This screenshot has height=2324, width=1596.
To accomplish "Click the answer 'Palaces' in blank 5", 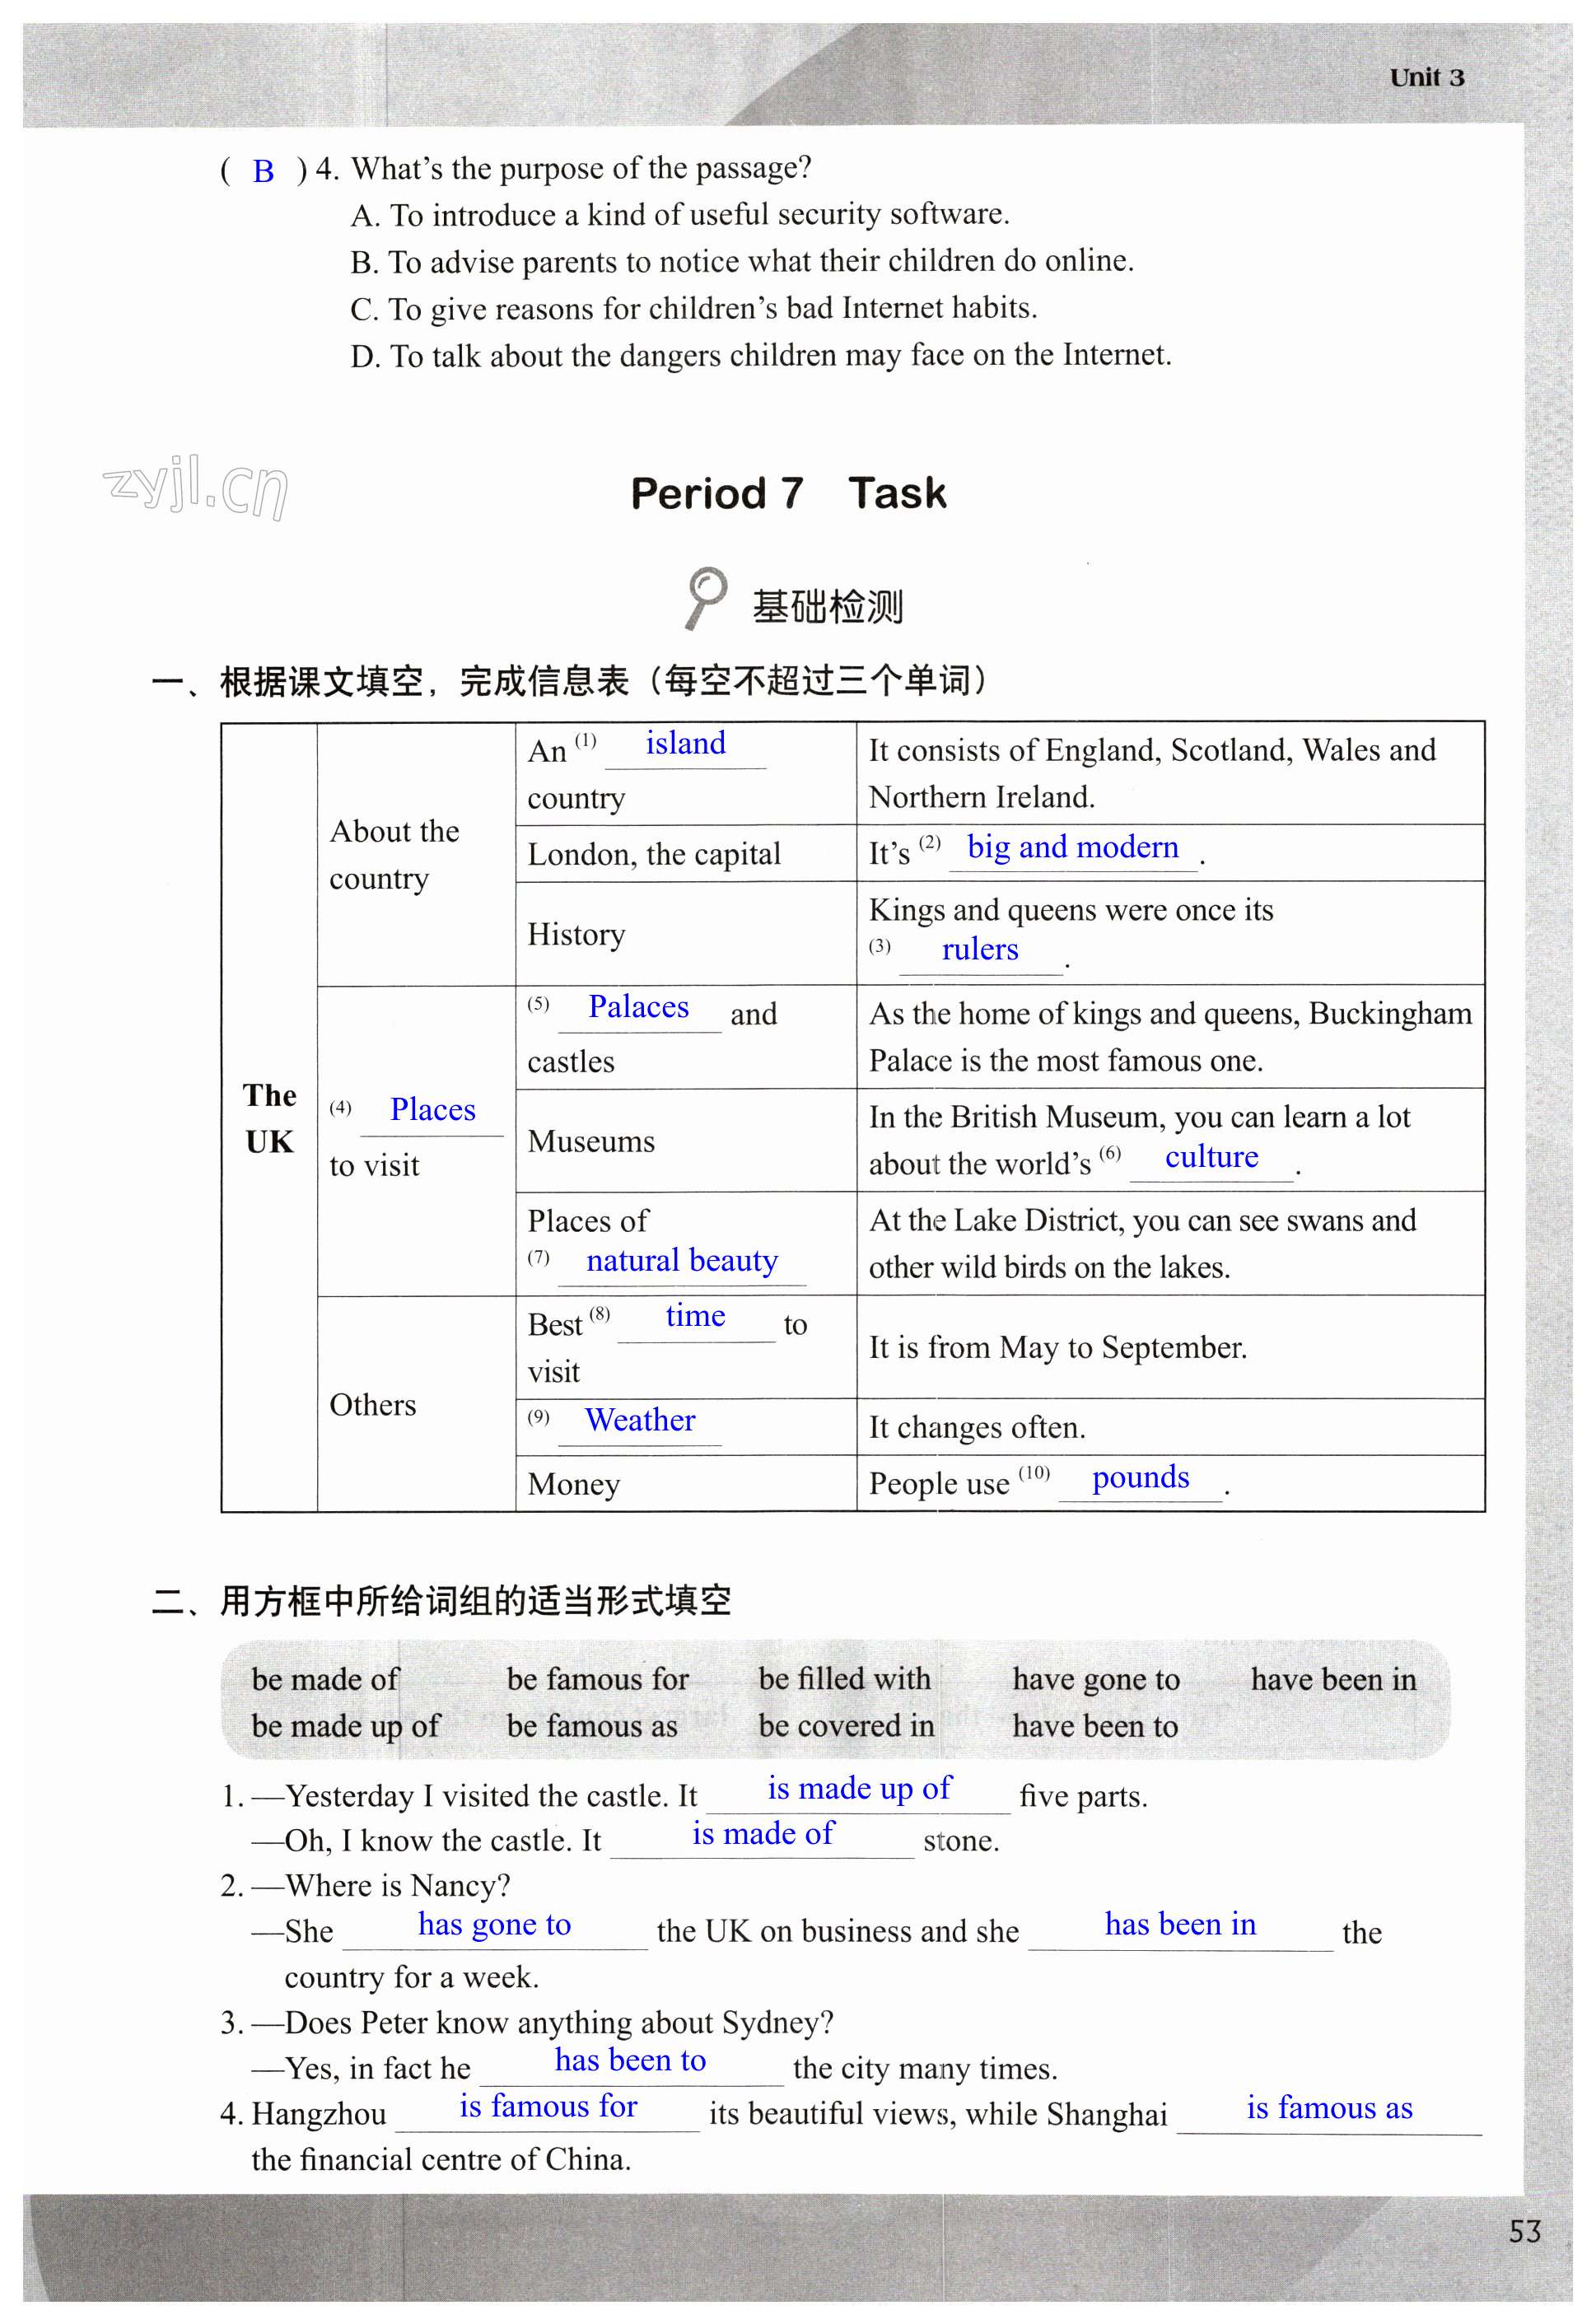I will pos(638,1006).
